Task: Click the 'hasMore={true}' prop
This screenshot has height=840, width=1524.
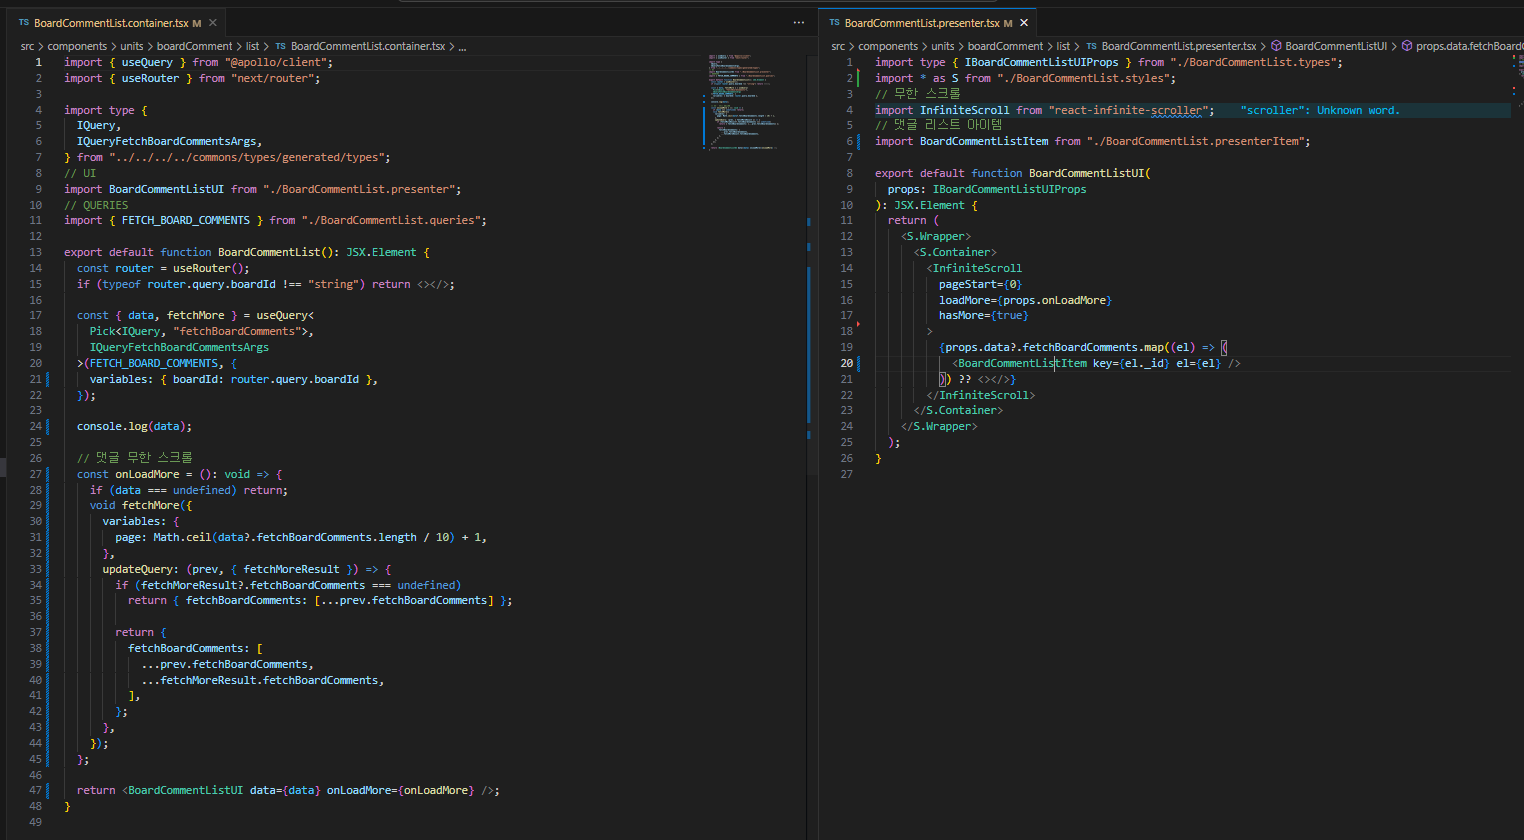Action: (984, 315)
